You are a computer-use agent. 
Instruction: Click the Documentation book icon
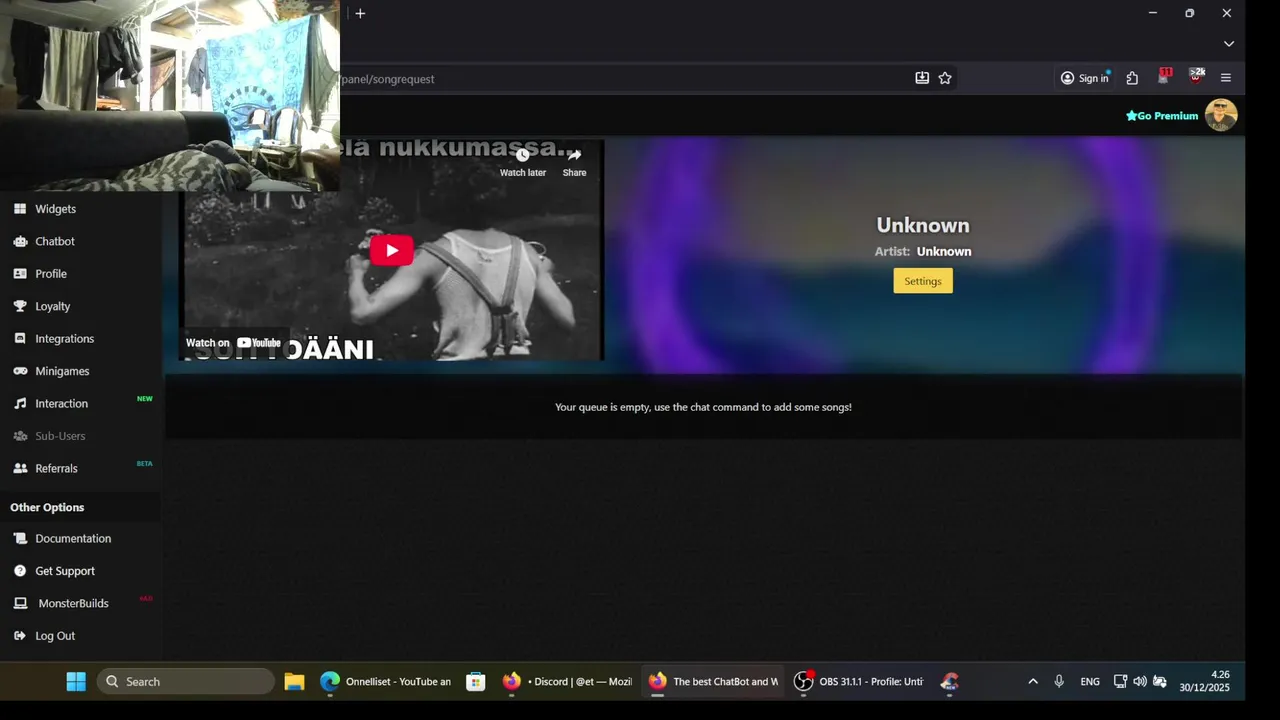coord(20,538)
